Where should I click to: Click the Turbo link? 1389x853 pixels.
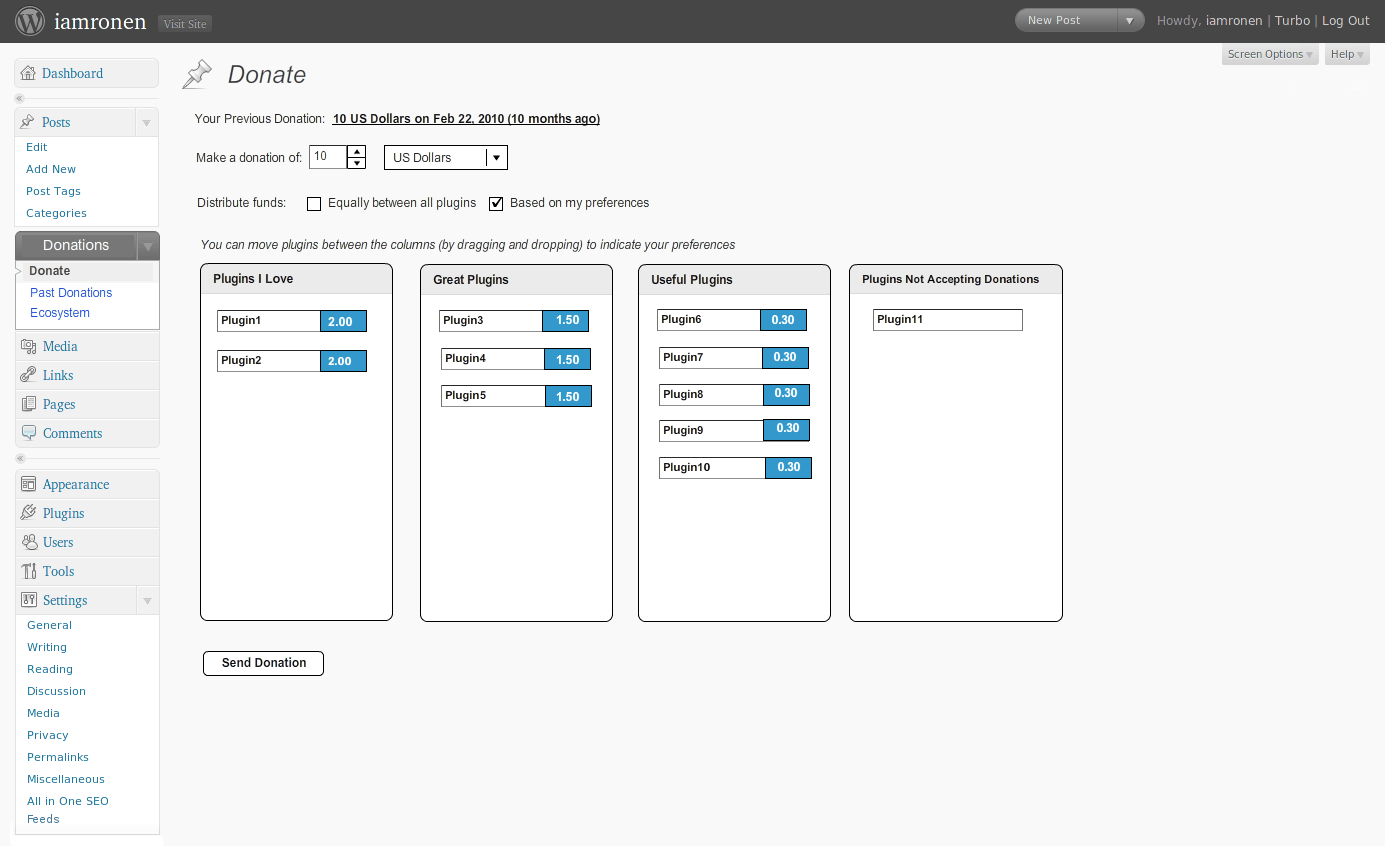(1292, 20)
